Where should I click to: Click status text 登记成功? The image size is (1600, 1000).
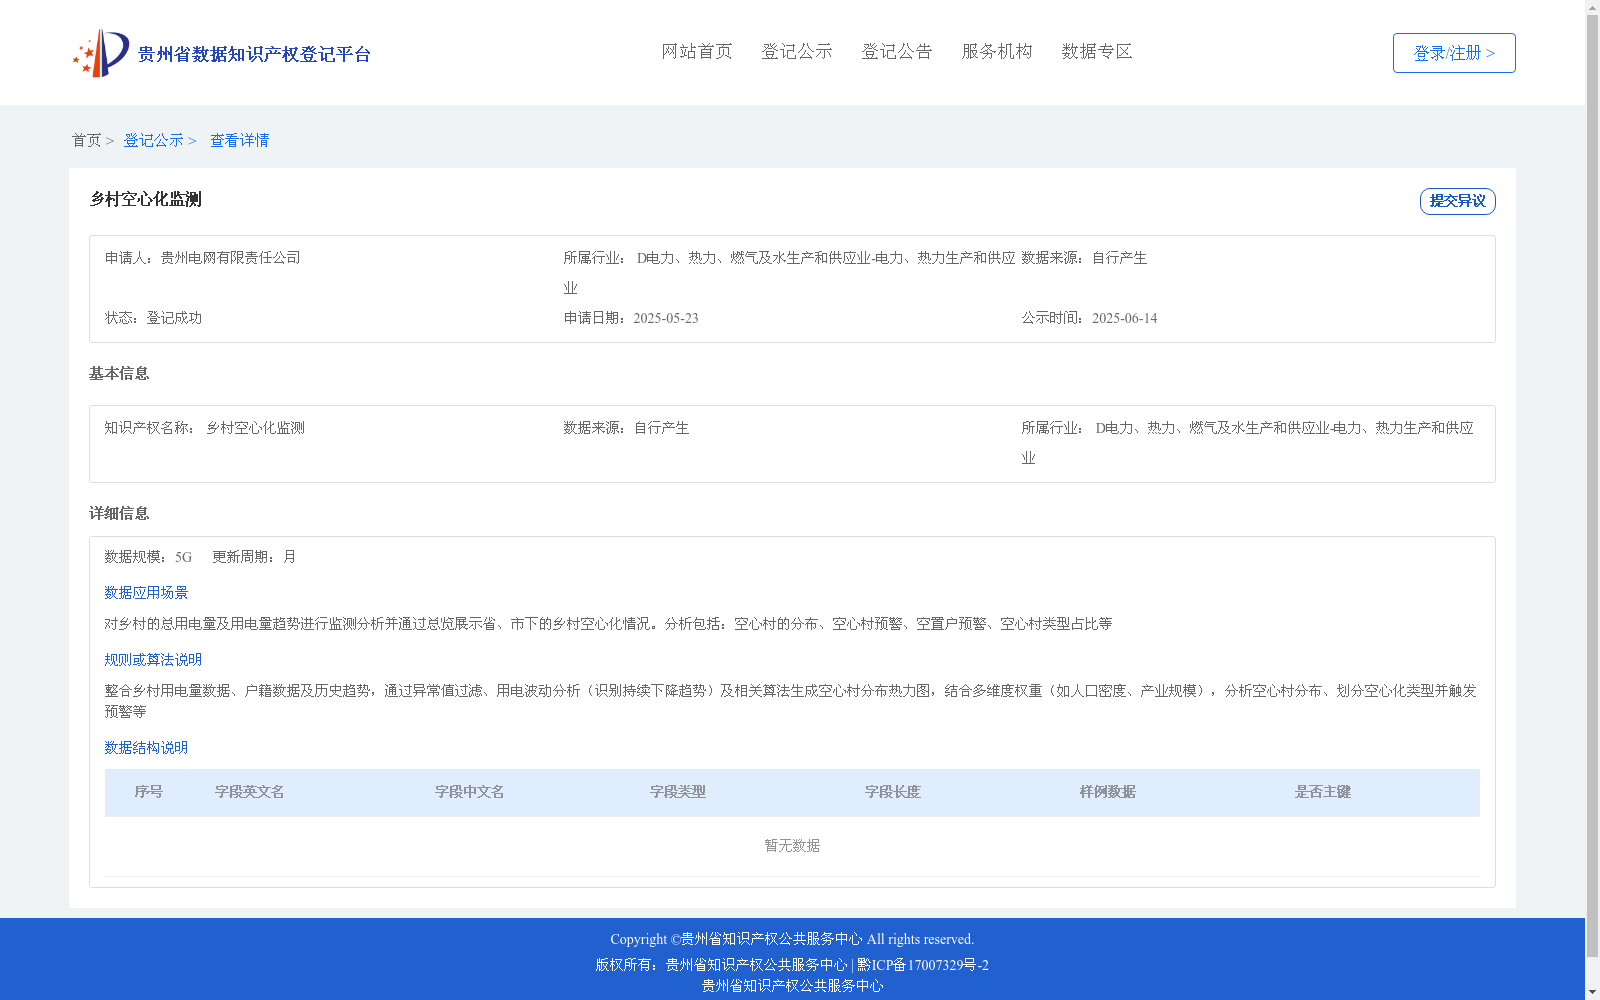pos(174,318)
